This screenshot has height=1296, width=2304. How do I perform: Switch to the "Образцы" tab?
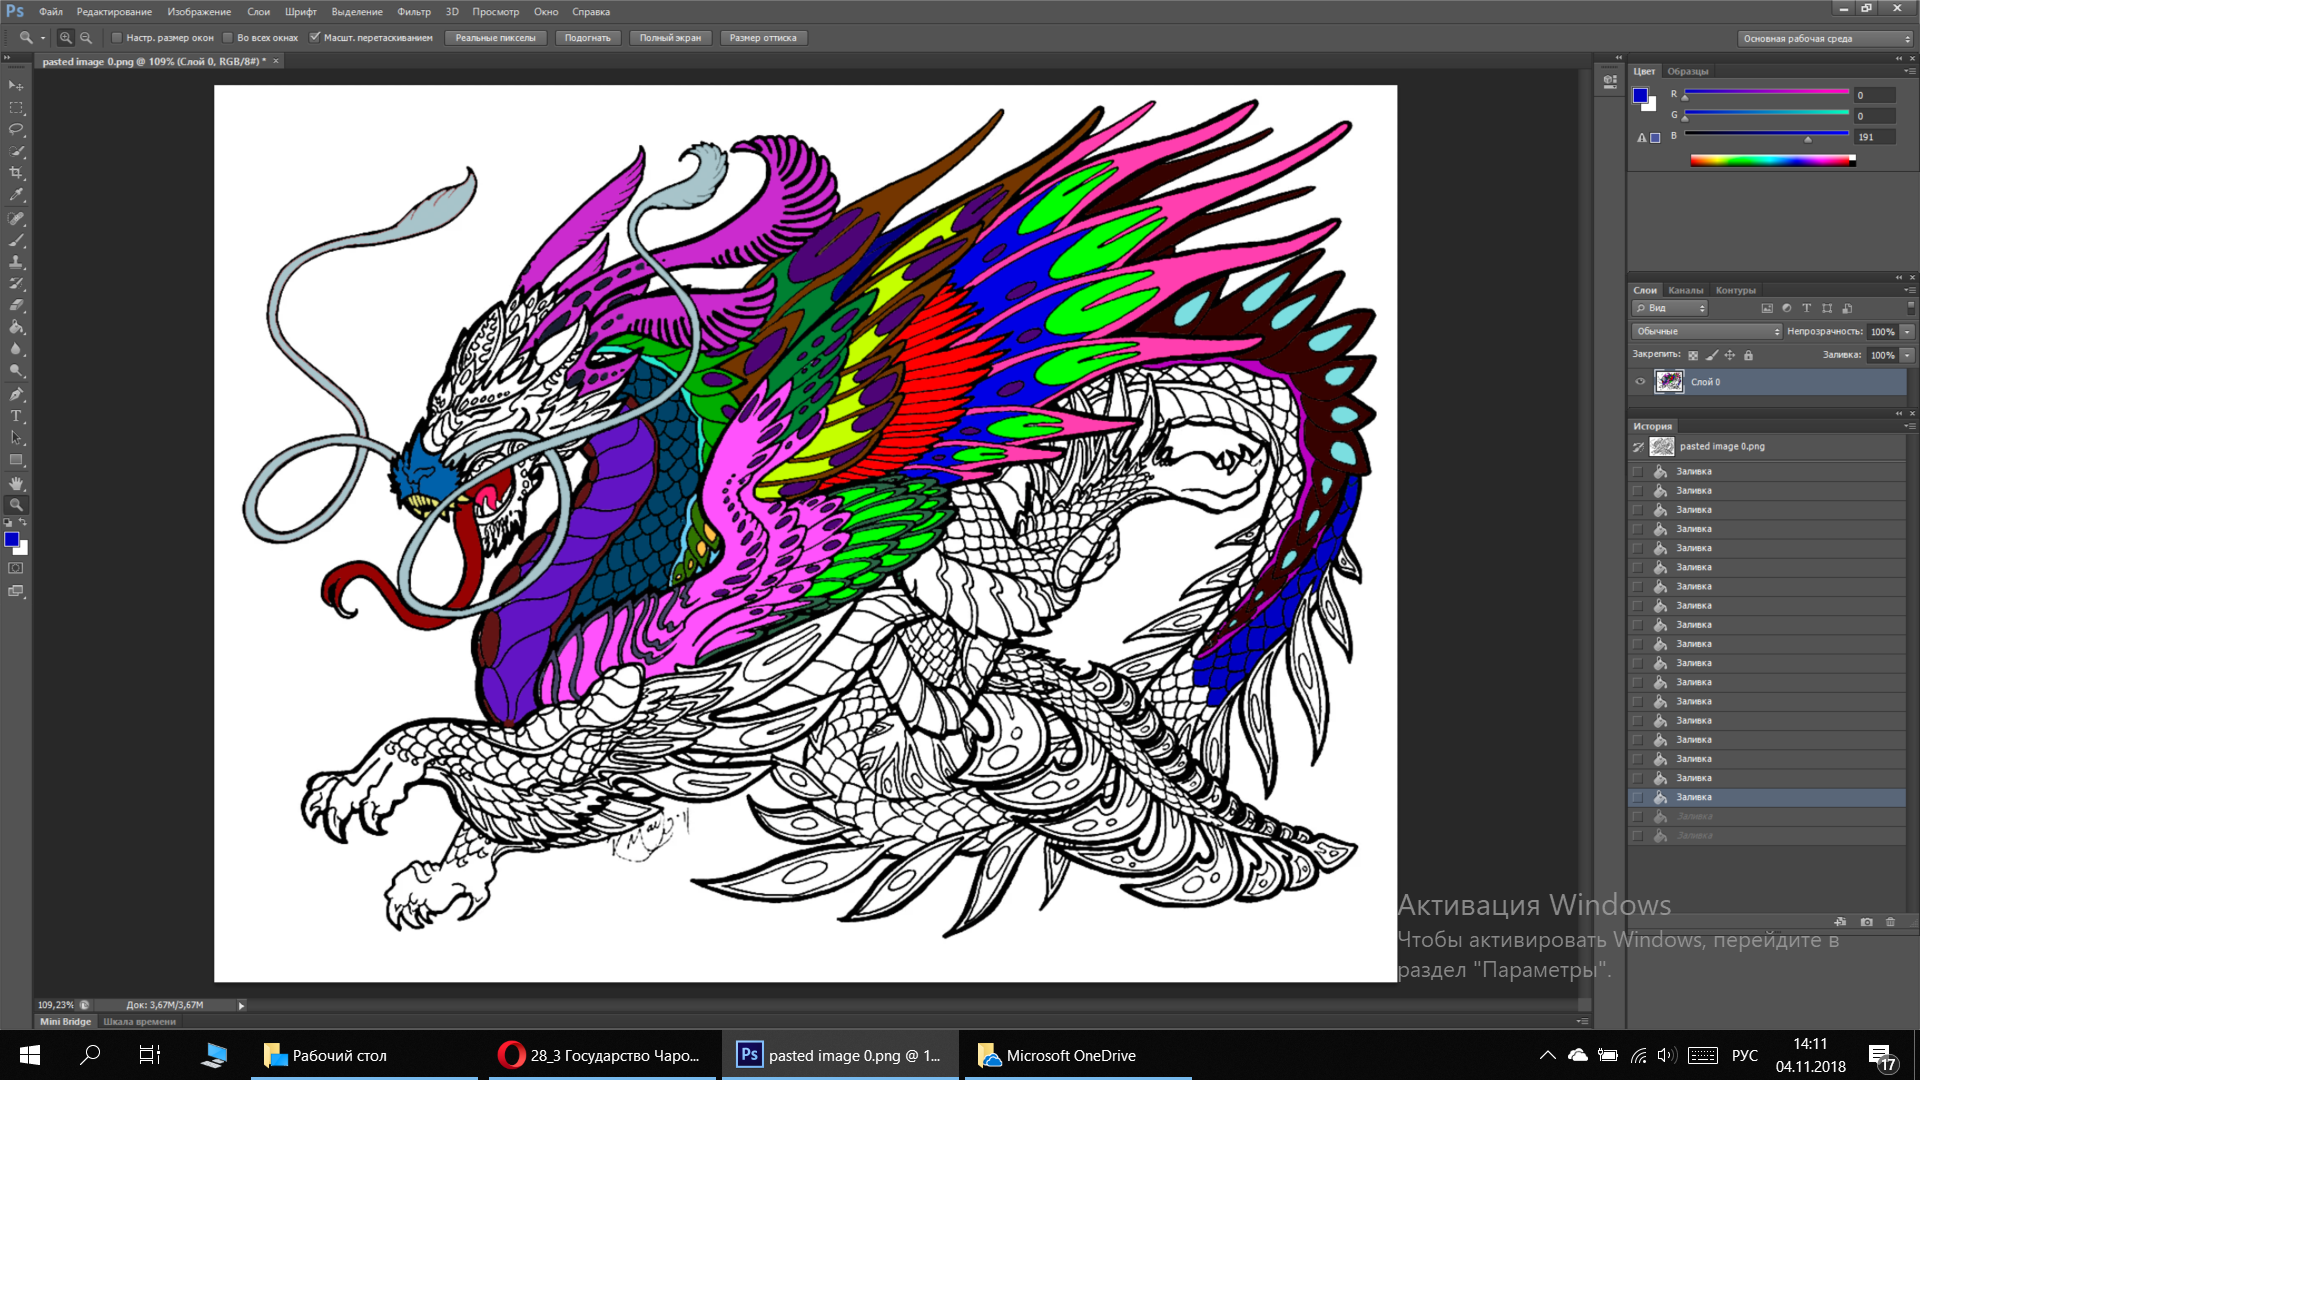pos(1688,72)
